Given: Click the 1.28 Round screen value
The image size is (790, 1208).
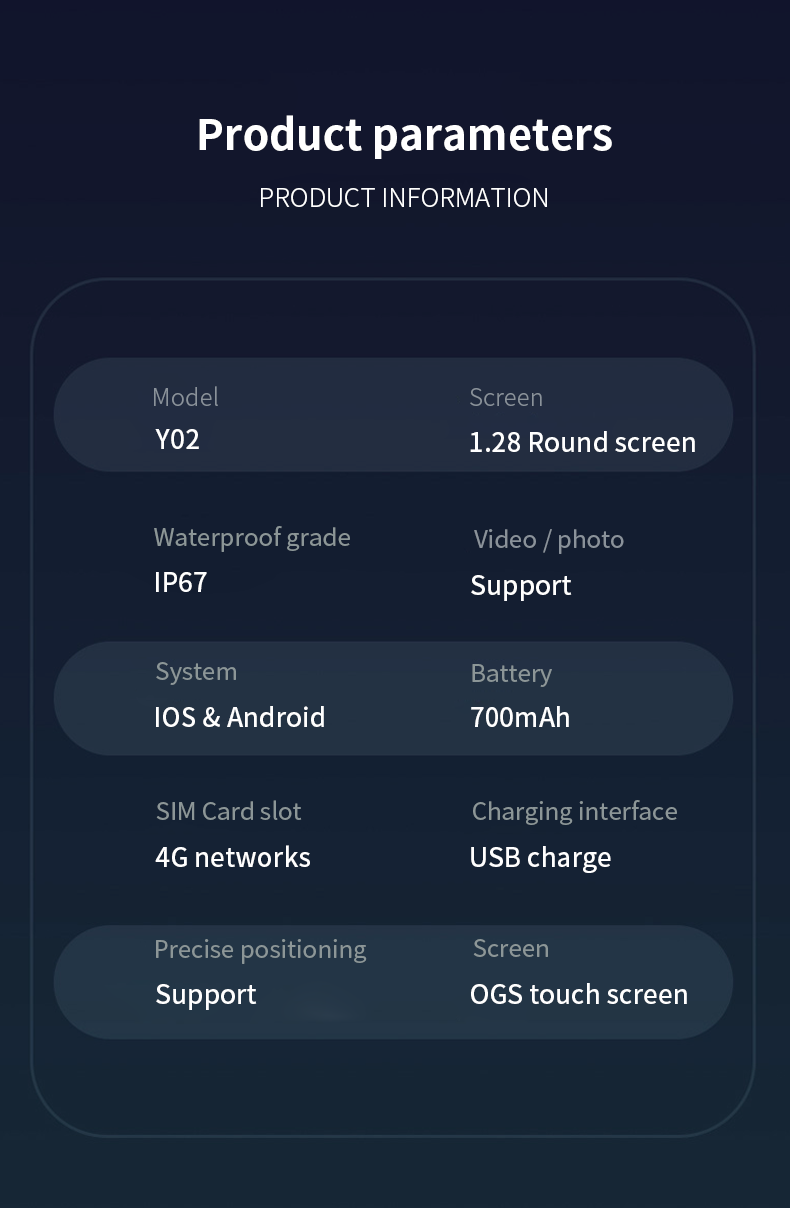Looking at the screenshot, I should click(582, 442).
